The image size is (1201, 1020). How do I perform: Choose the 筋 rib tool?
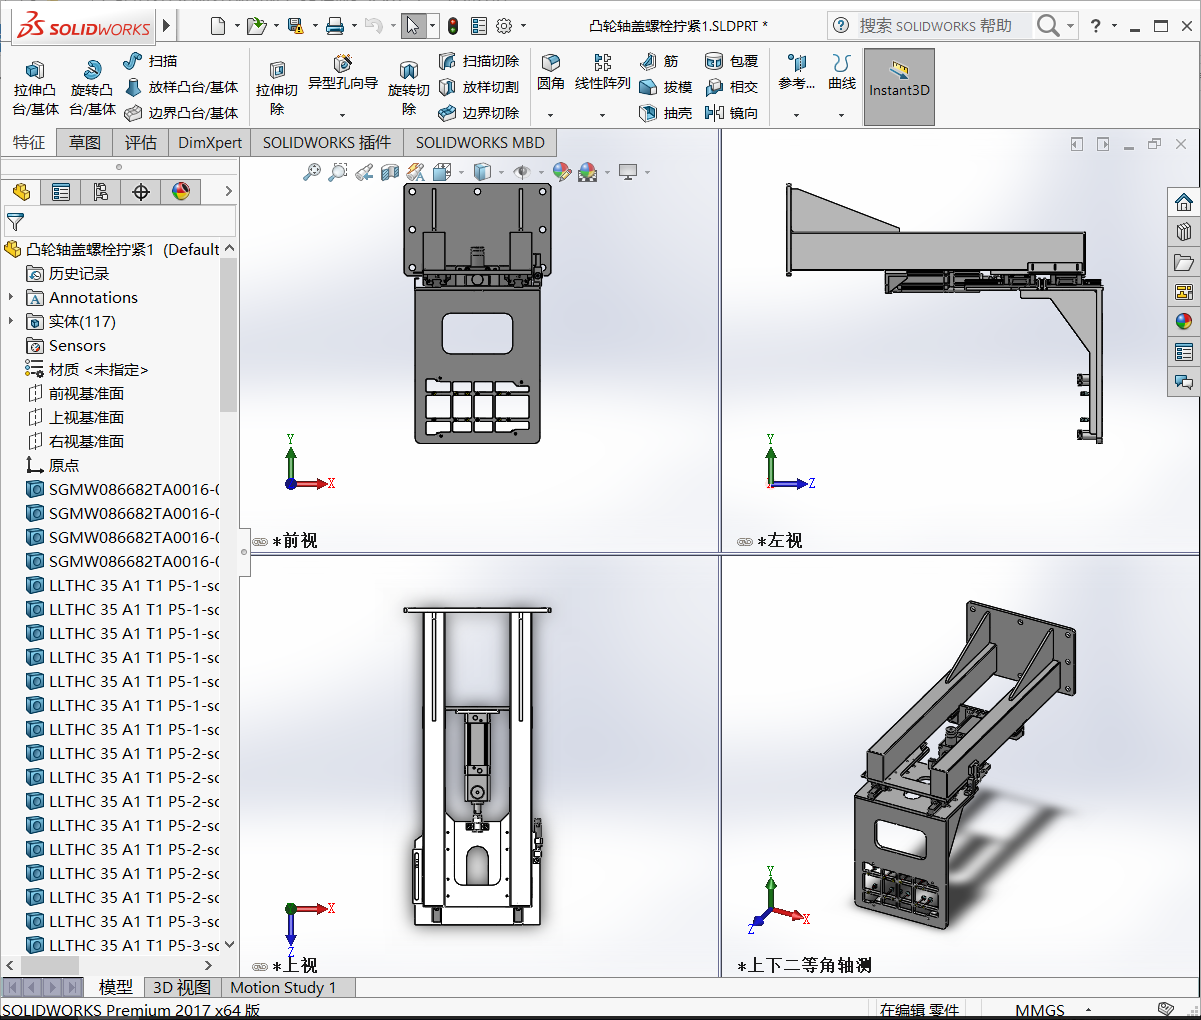[x=658, y=61]
